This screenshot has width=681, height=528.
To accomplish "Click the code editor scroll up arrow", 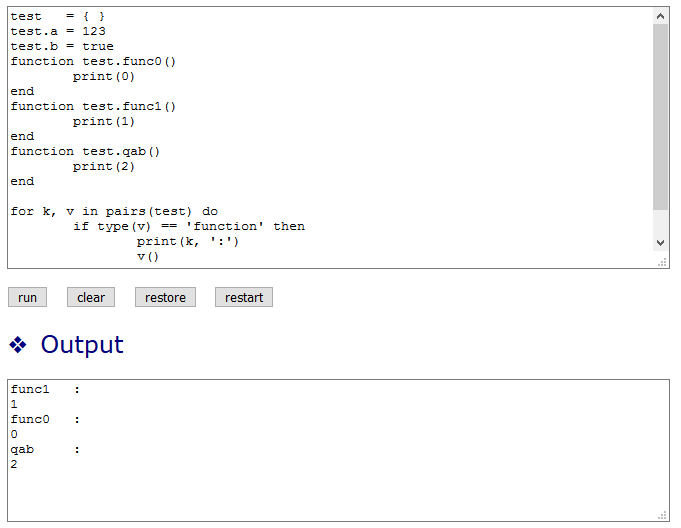I will [660, 16].
